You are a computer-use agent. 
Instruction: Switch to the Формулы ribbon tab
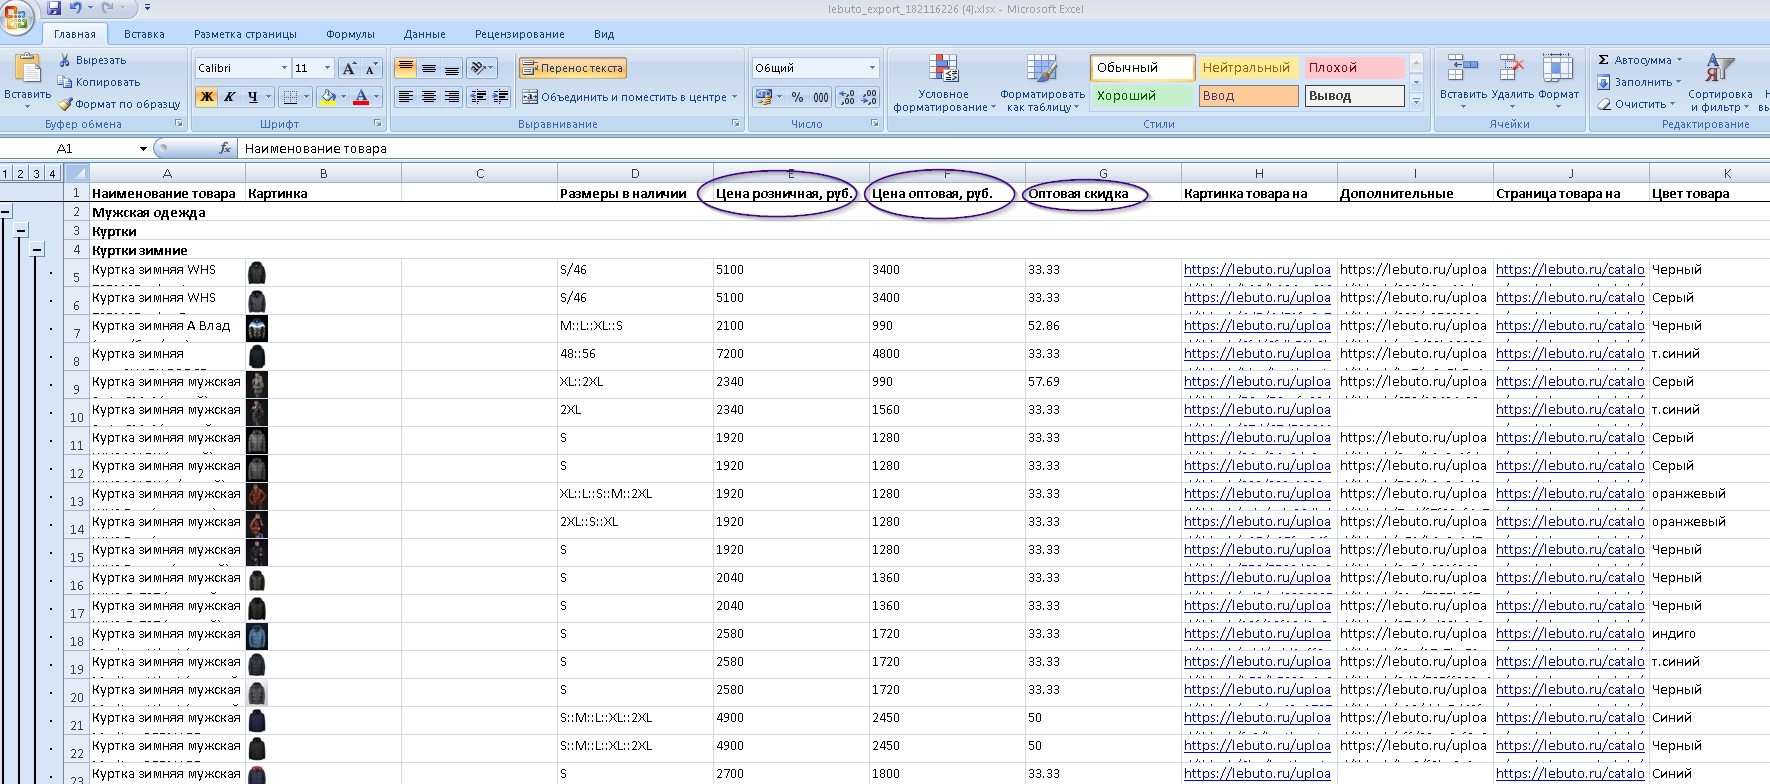[350, 34]
